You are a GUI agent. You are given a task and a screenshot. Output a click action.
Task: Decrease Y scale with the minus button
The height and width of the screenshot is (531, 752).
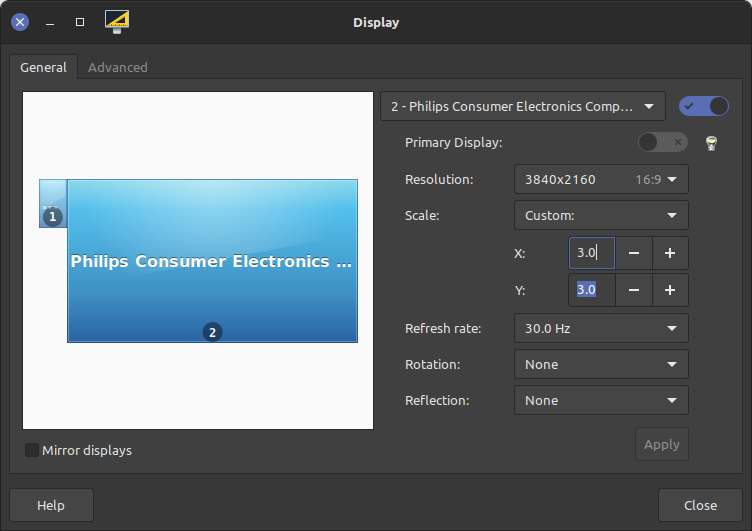(634, 290)
